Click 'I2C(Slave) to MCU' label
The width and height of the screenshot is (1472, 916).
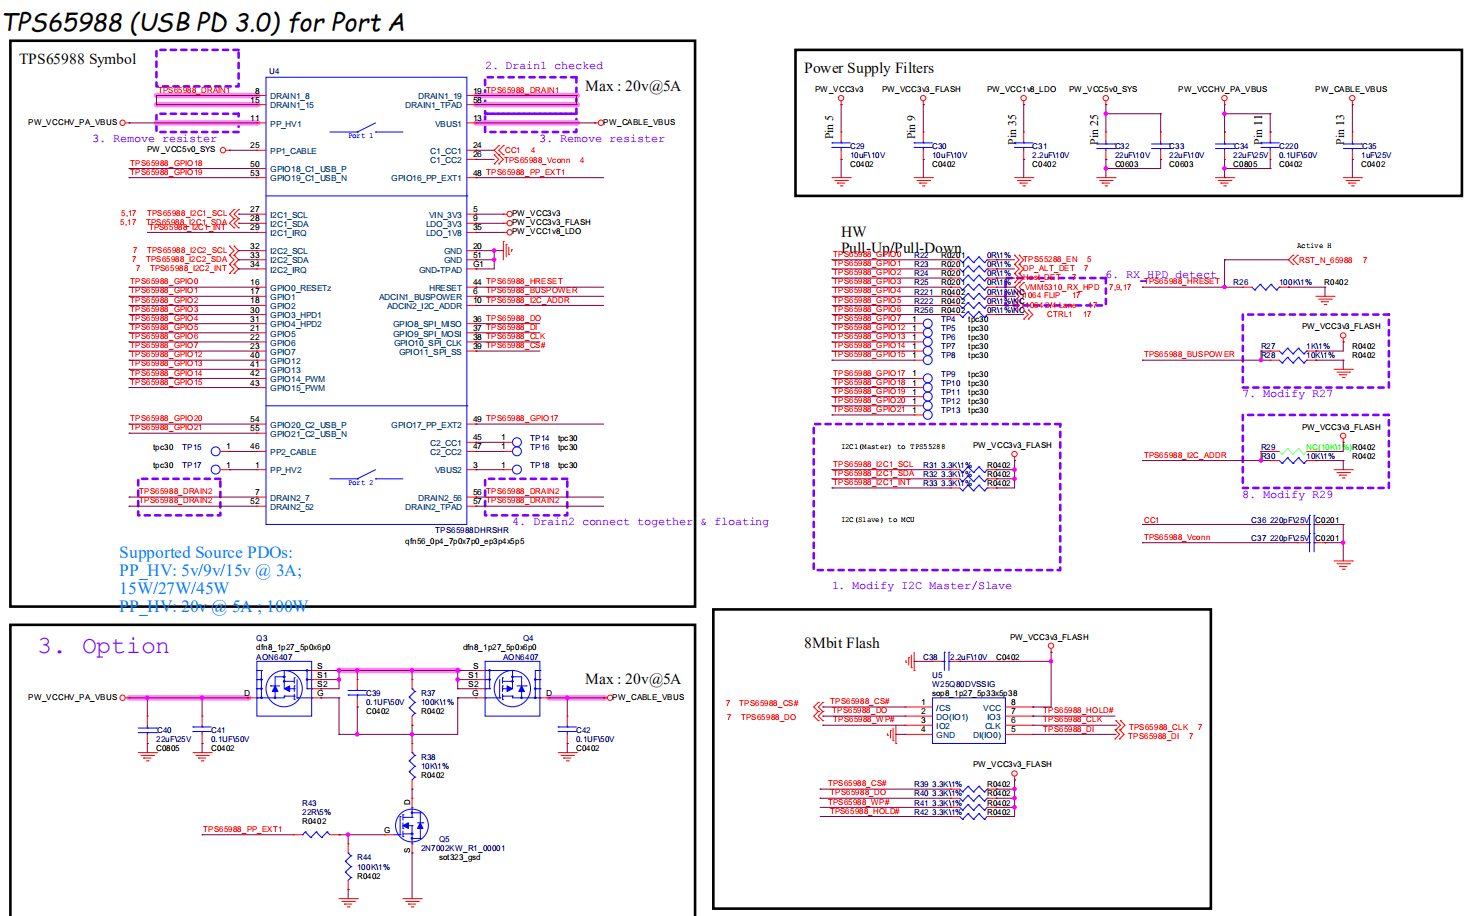point(877,520)
